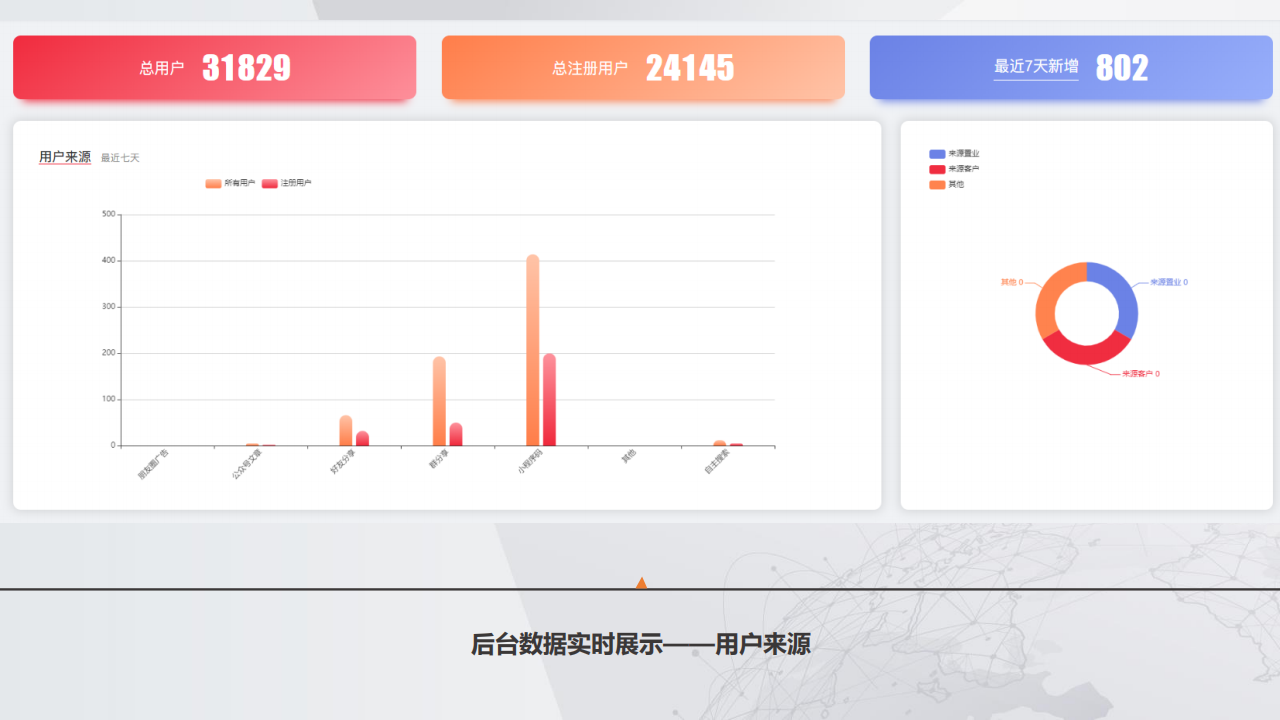
Task: Click the 最近七天 subtitle text
Action: [x=121, y=158]
